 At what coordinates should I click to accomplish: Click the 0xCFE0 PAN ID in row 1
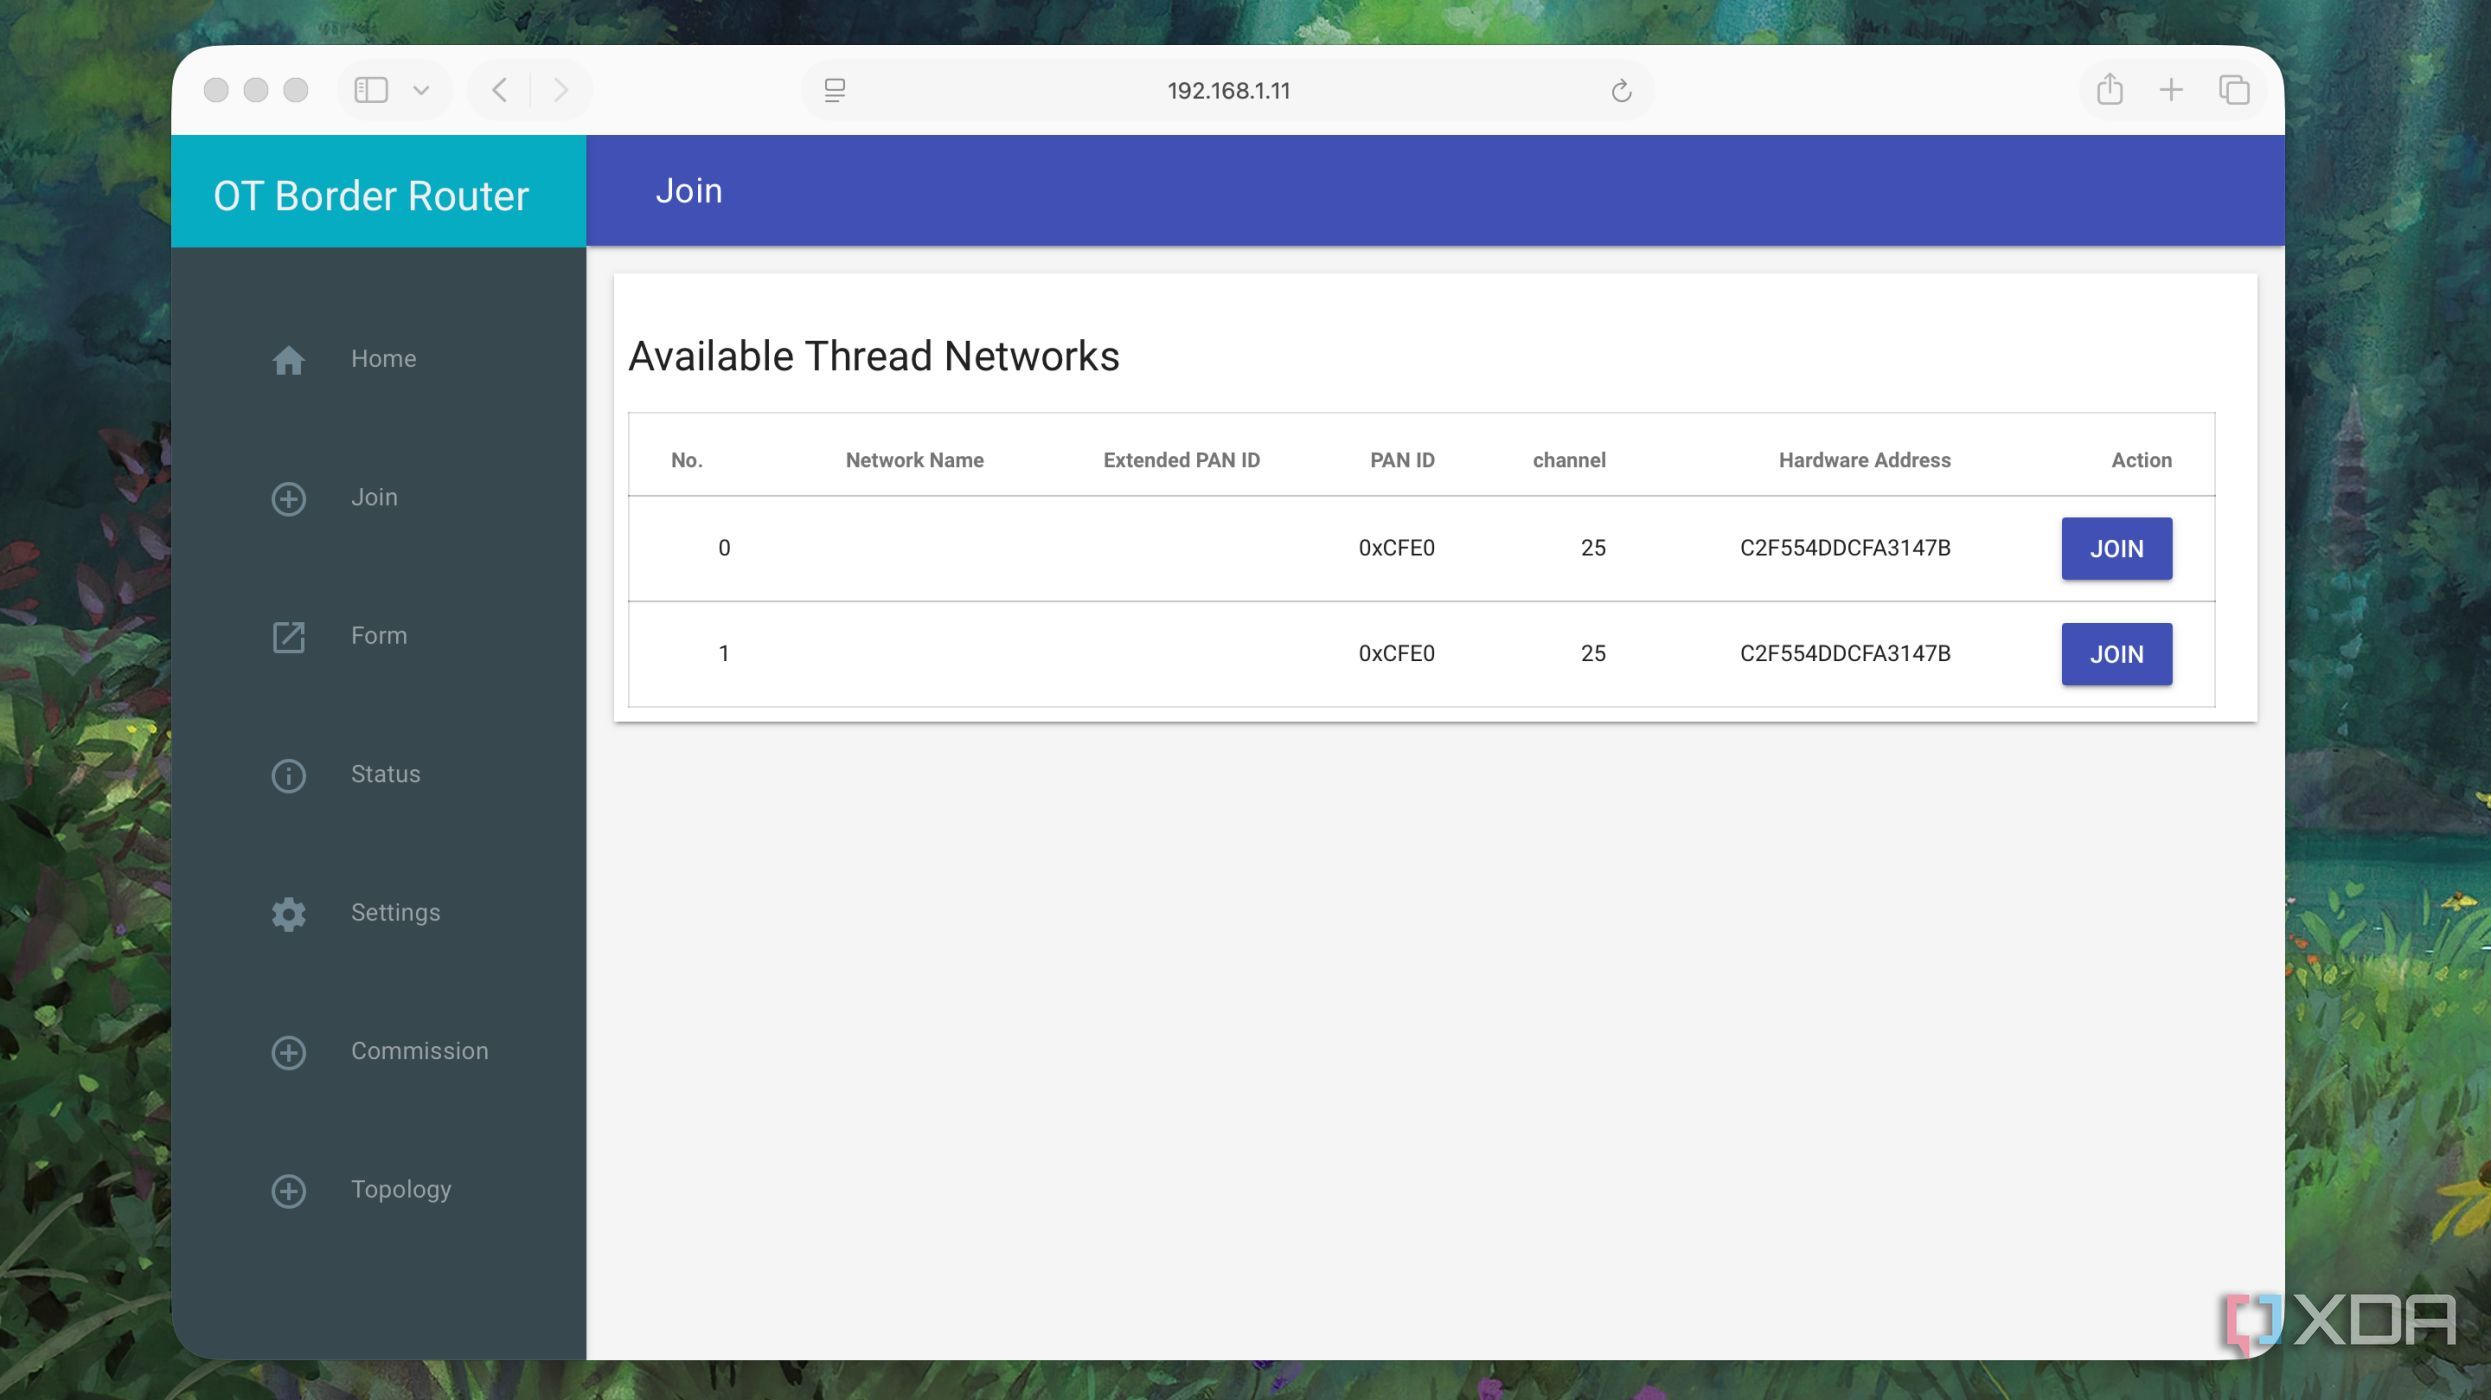(1396, 653)
